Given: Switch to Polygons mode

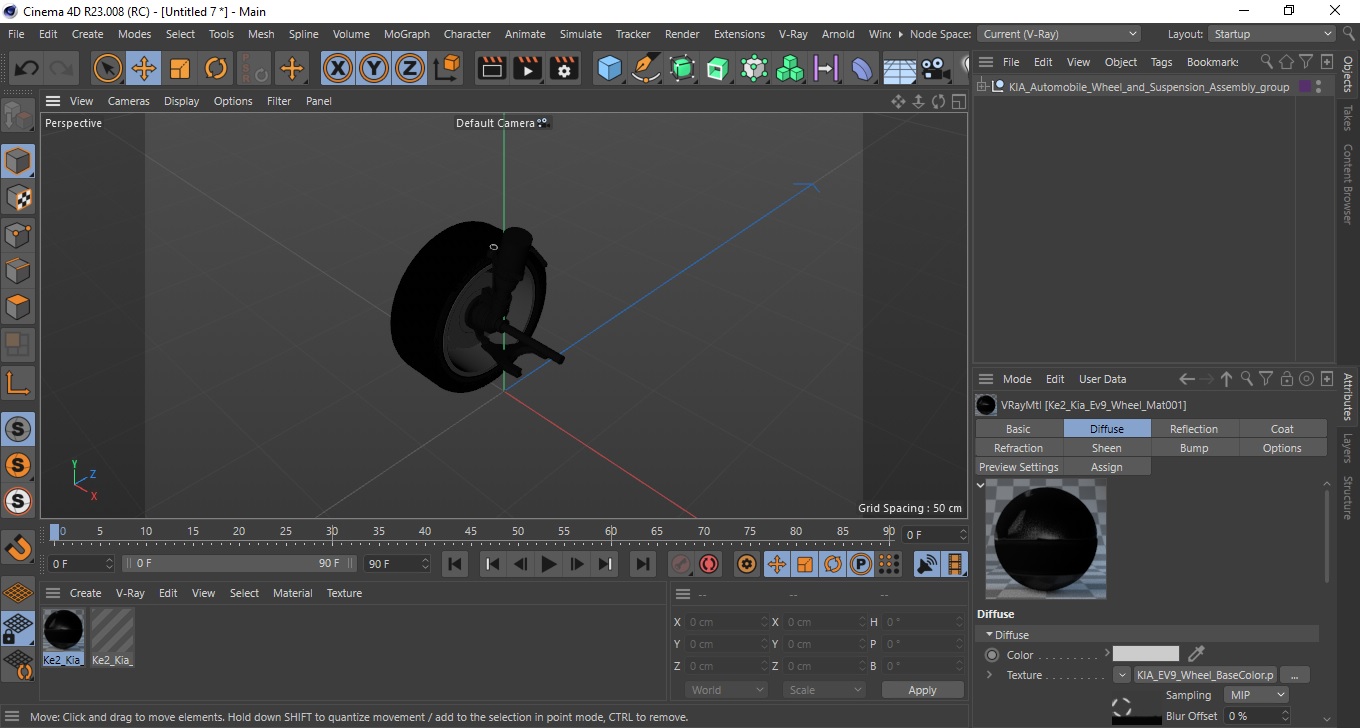Looking at the screenshot, I should tap(18, 307).
